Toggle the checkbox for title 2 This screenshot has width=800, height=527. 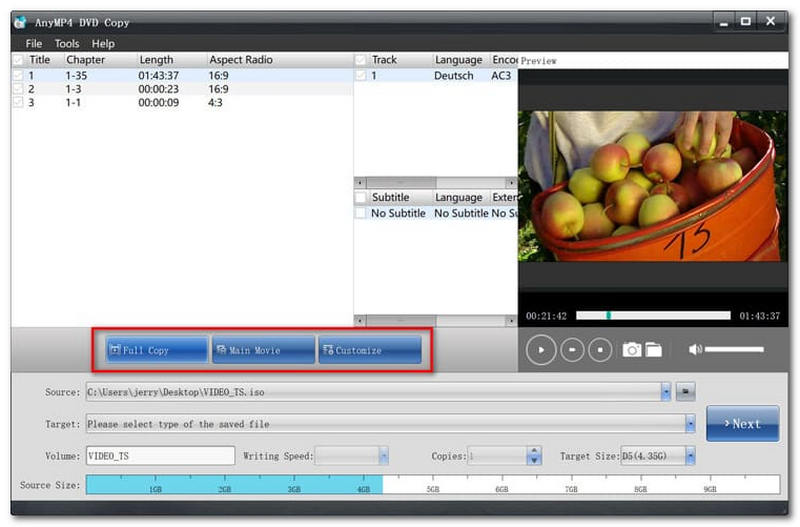point(17,89)
